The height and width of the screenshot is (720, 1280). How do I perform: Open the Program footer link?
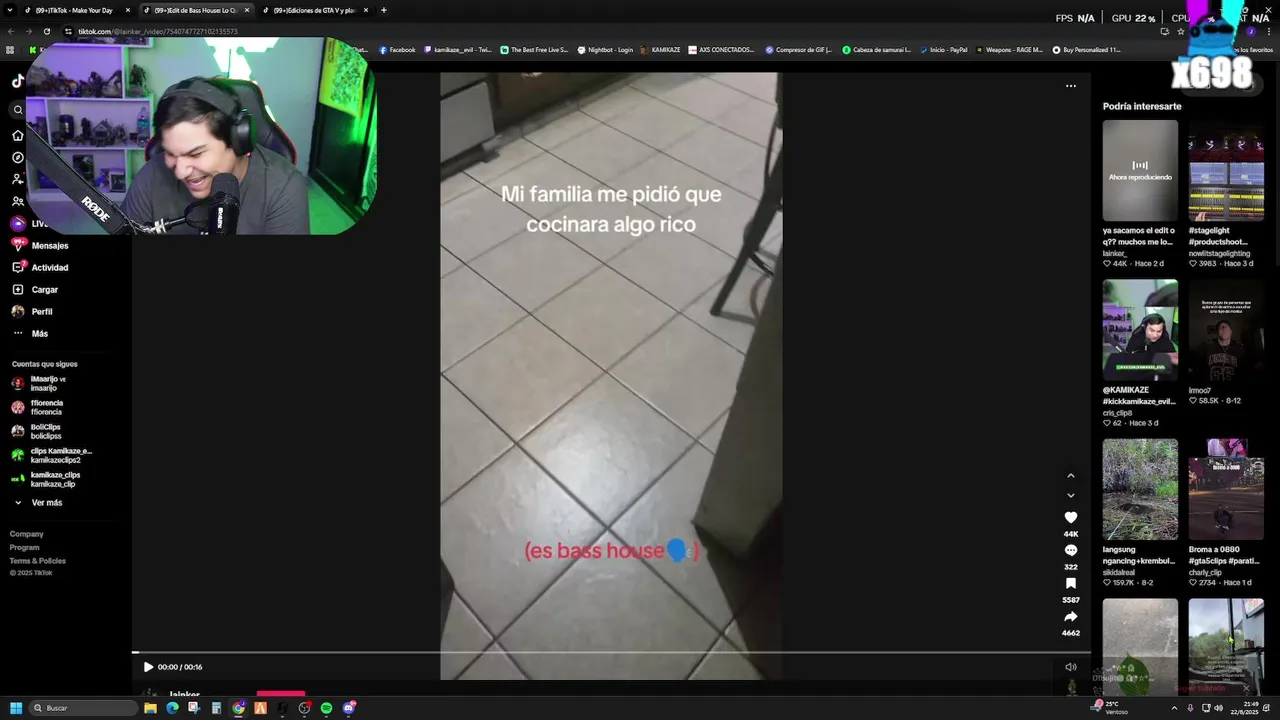[25, 547]
